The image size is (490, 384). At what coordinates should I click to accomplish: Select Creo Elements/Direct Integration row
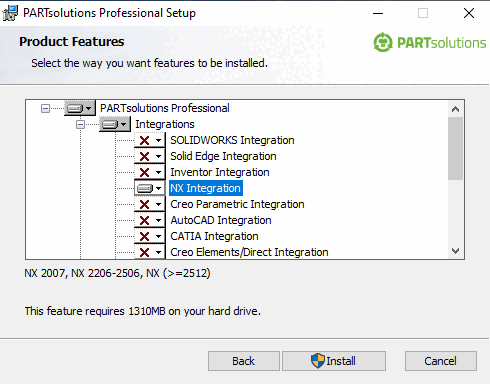pyautogui.click(x=249, y=252)
